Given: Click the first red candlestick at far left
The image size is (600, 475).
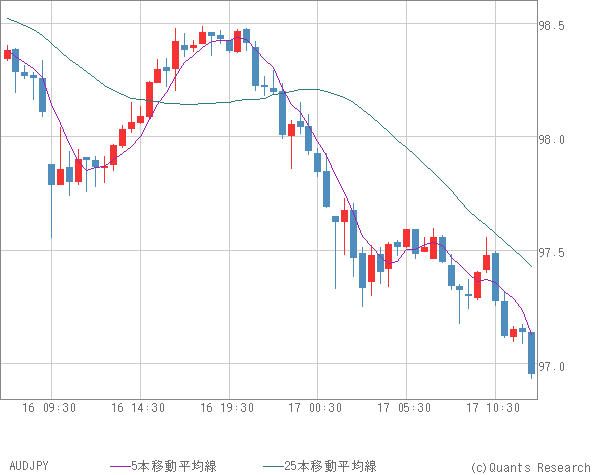Looking at the screenshot, I should click(7, 54).
